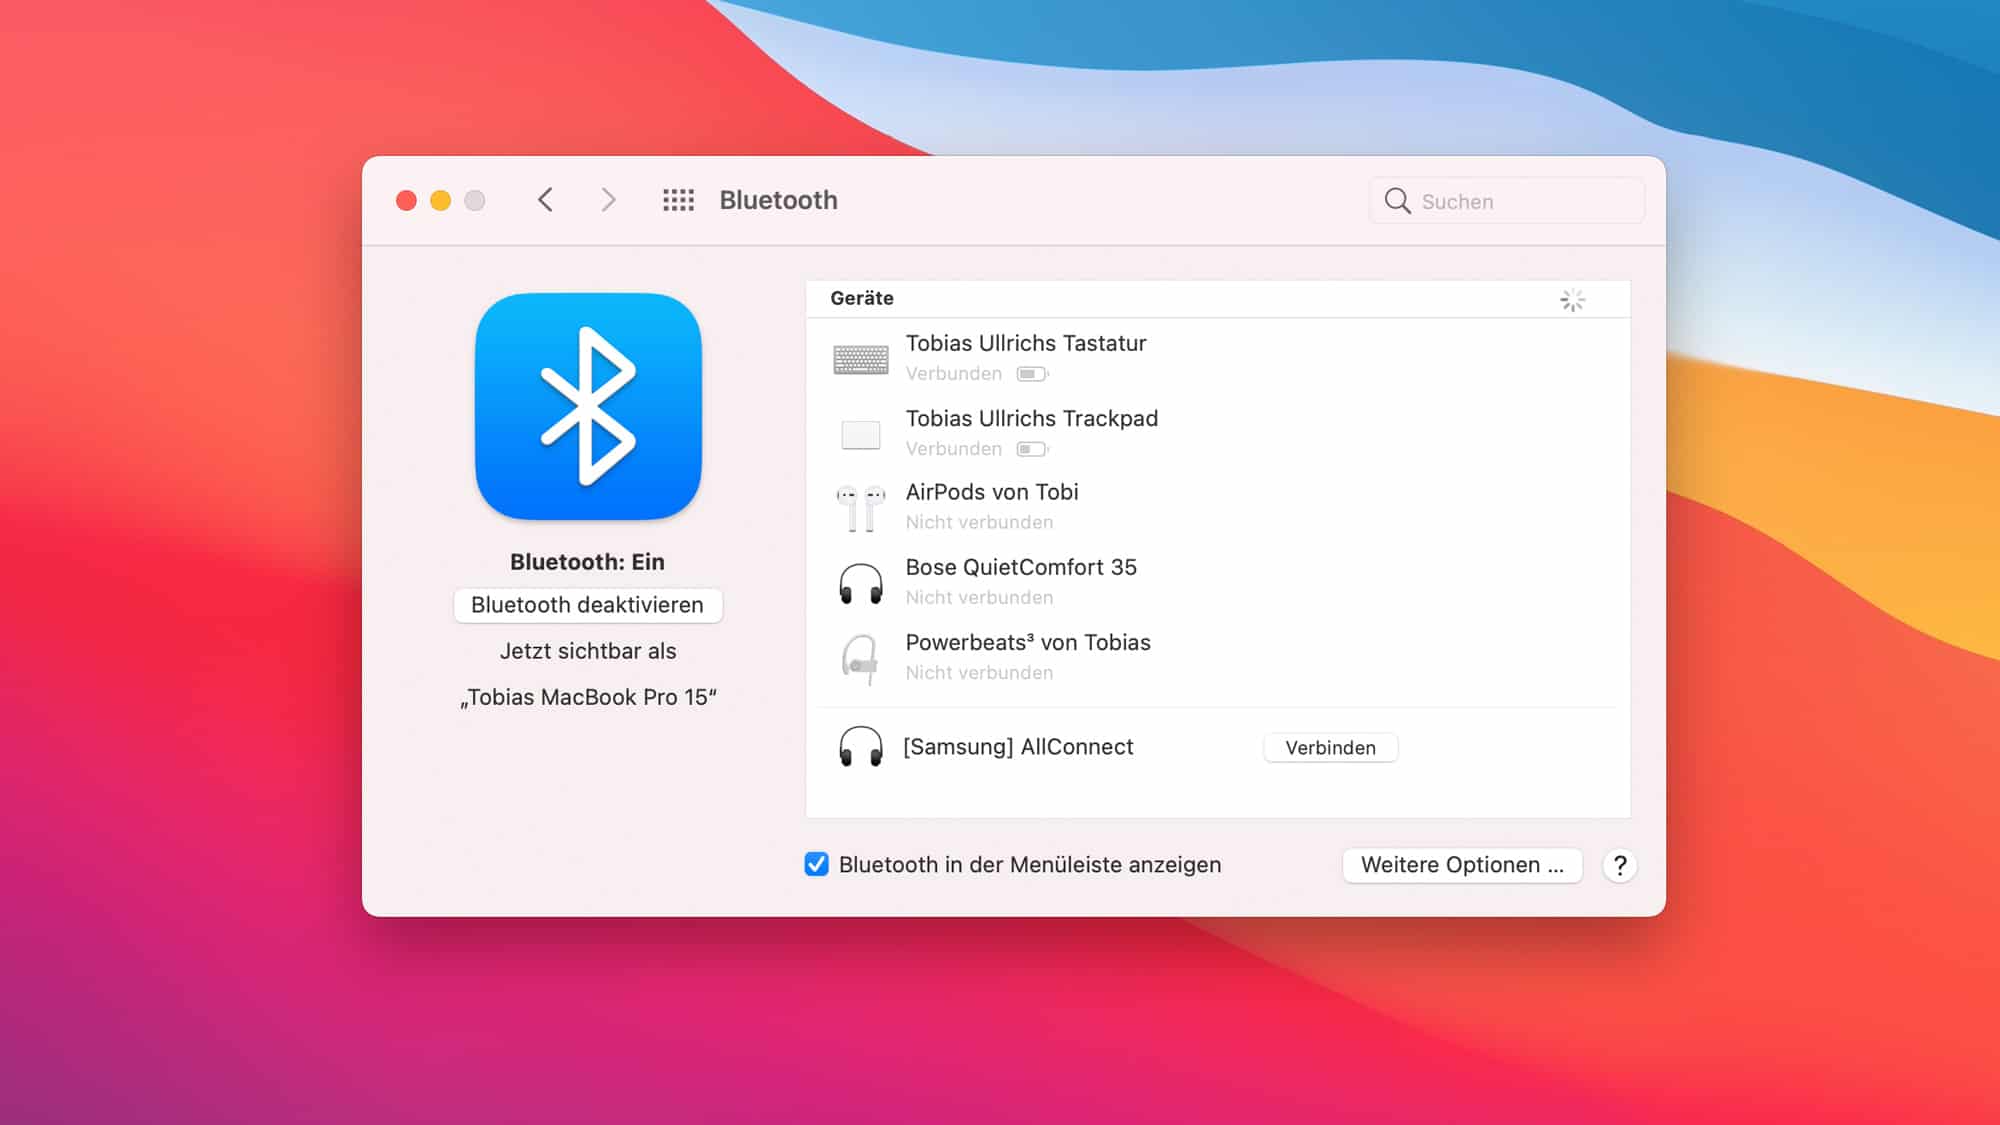Click the Trackpad battery level indicator

coord(1032,449)
